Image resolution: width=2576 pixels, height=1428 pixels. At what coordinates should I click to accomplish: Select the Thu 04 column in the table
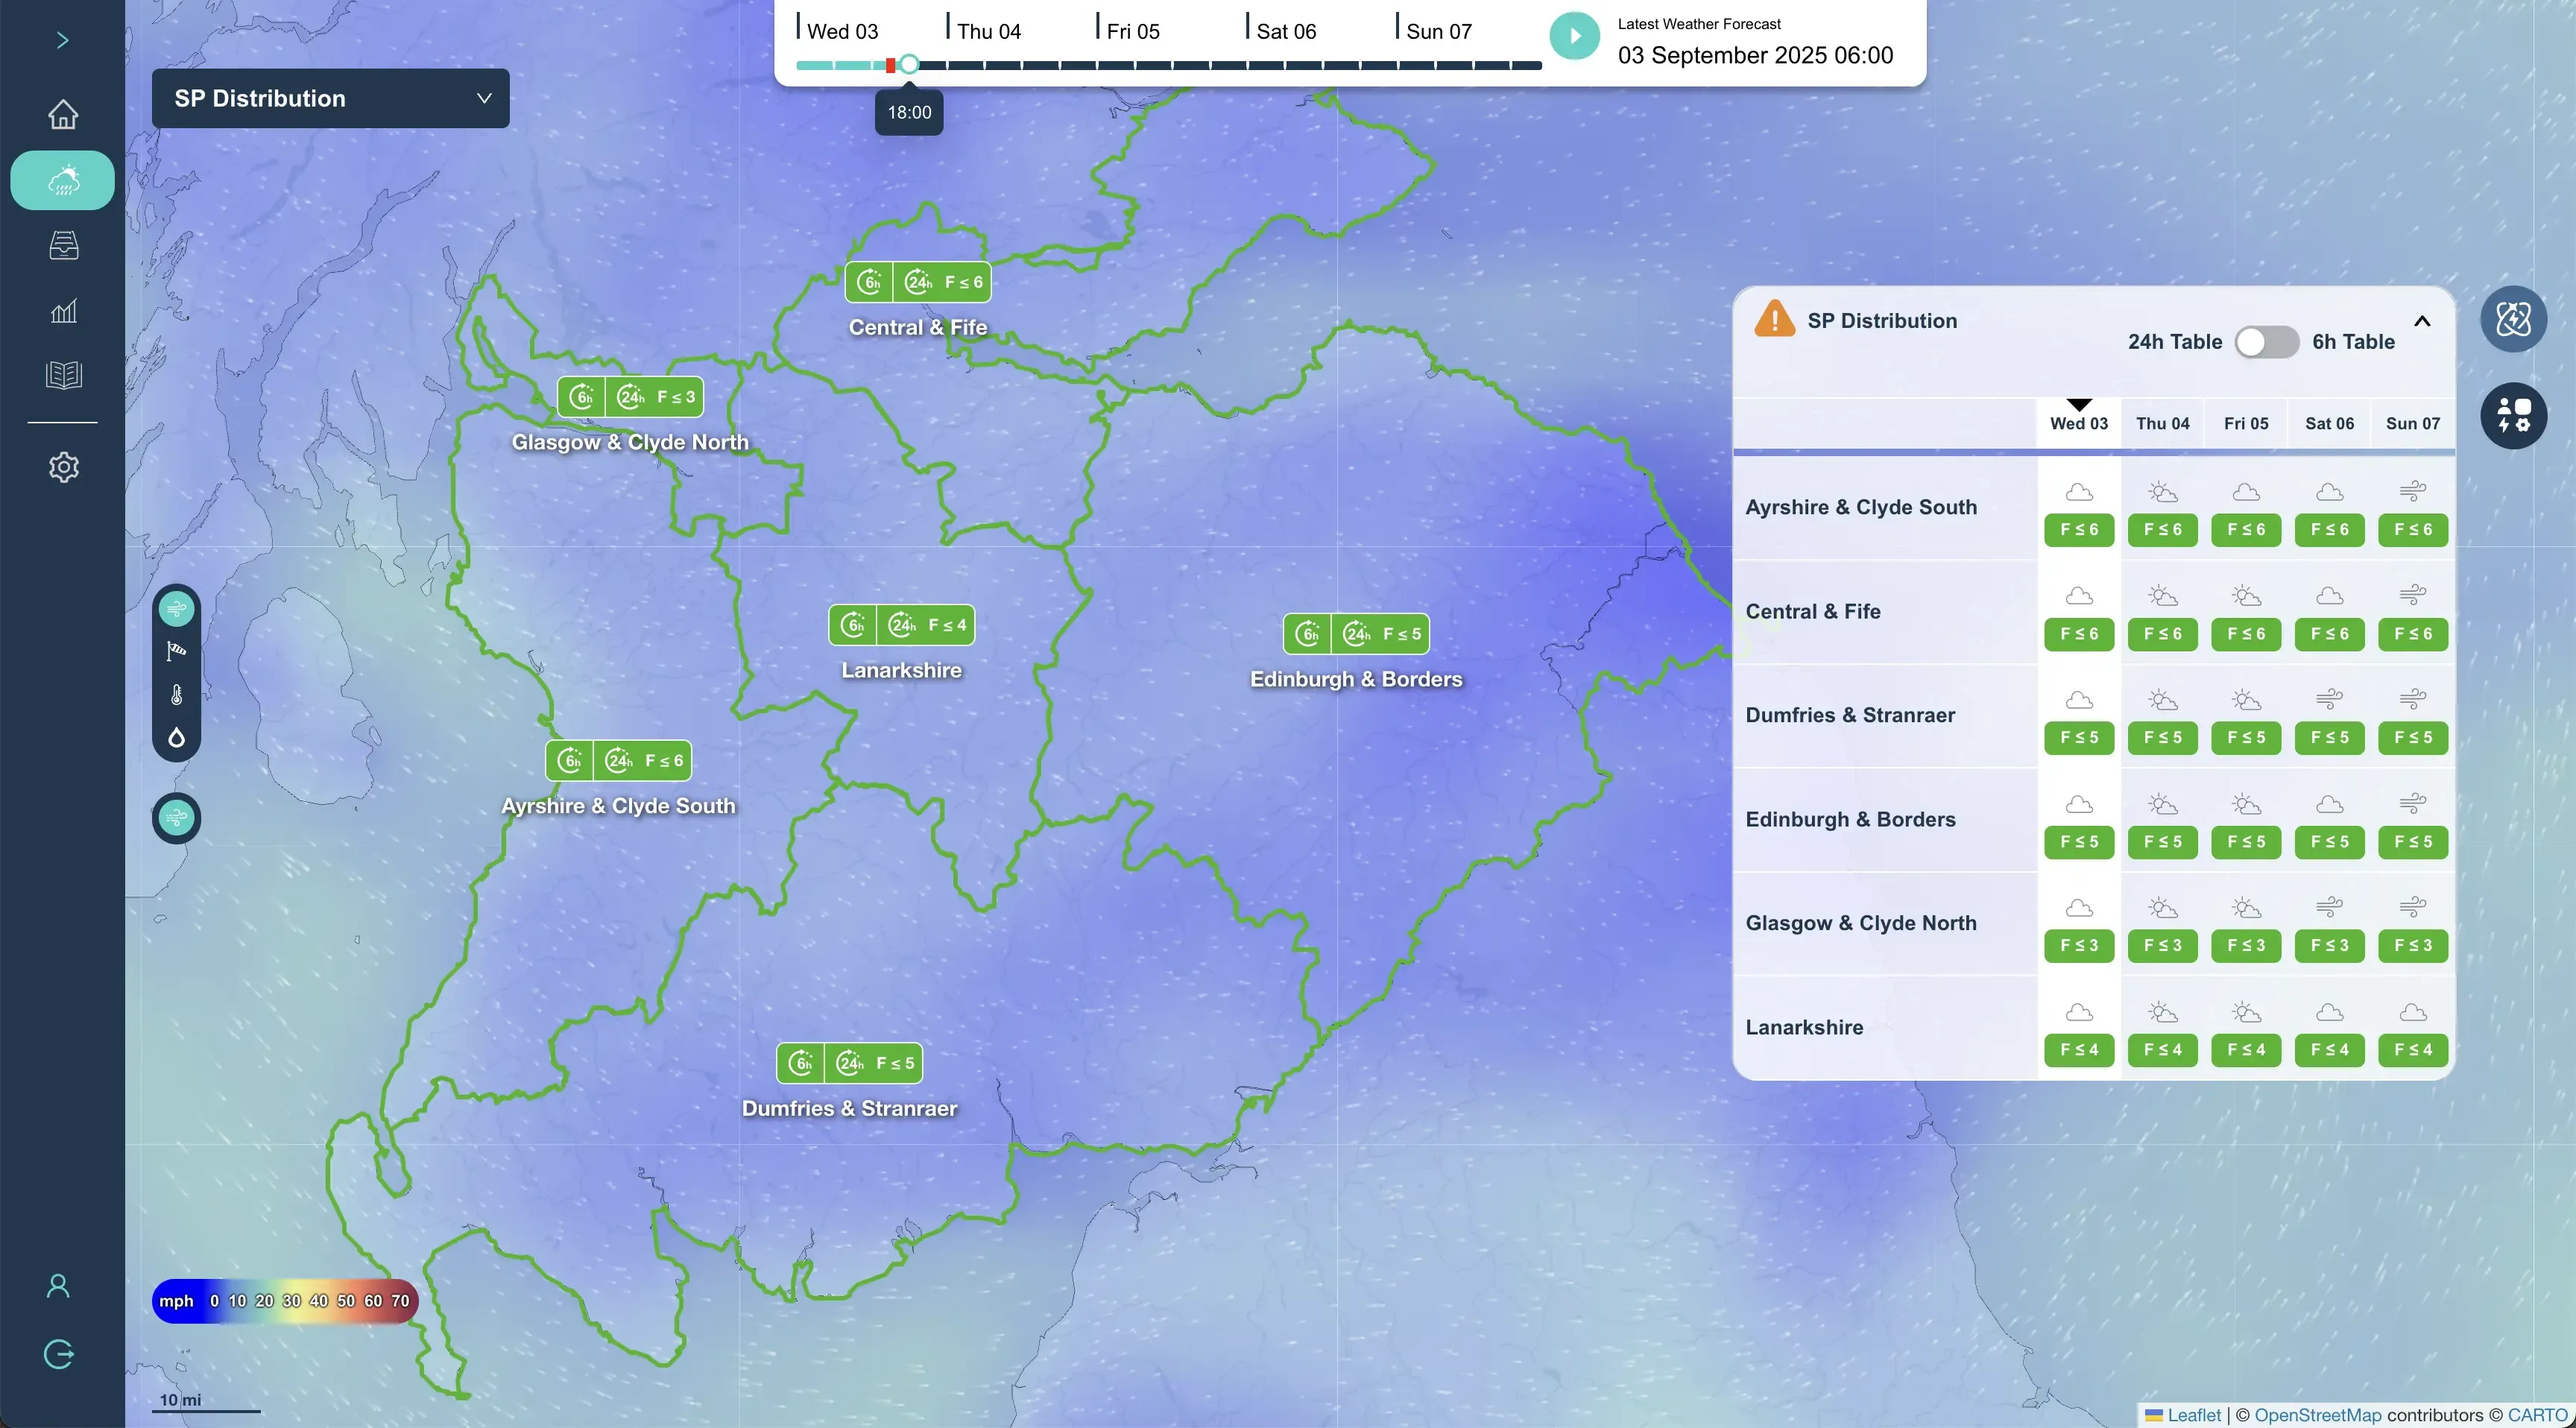[2162, 423]
